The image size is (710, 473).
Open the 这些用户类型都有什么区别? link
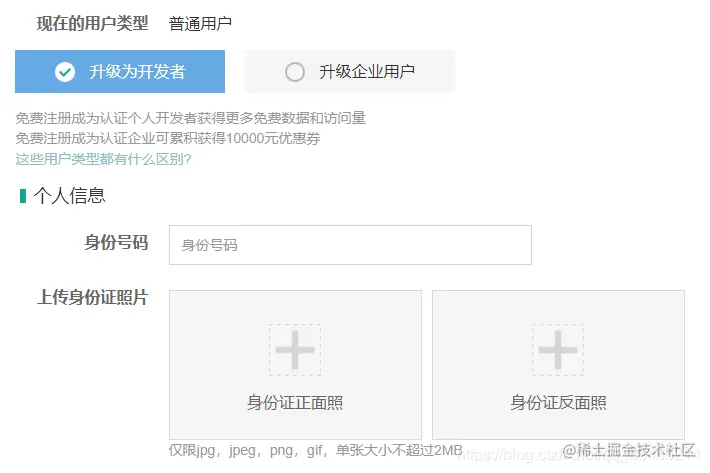tap(104, 159)
